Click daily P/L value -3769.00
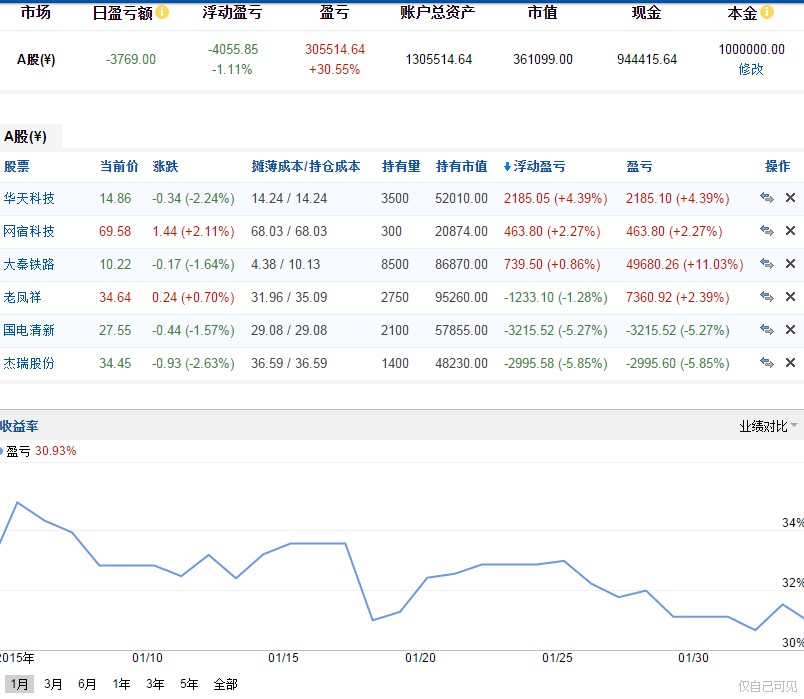The height and width of the screenshot is (699, 804). [131, 59]
